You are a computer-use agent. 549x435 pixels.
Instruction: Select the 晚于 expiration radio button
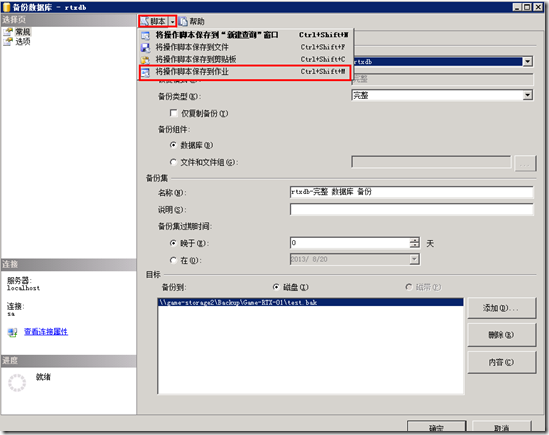173,243
